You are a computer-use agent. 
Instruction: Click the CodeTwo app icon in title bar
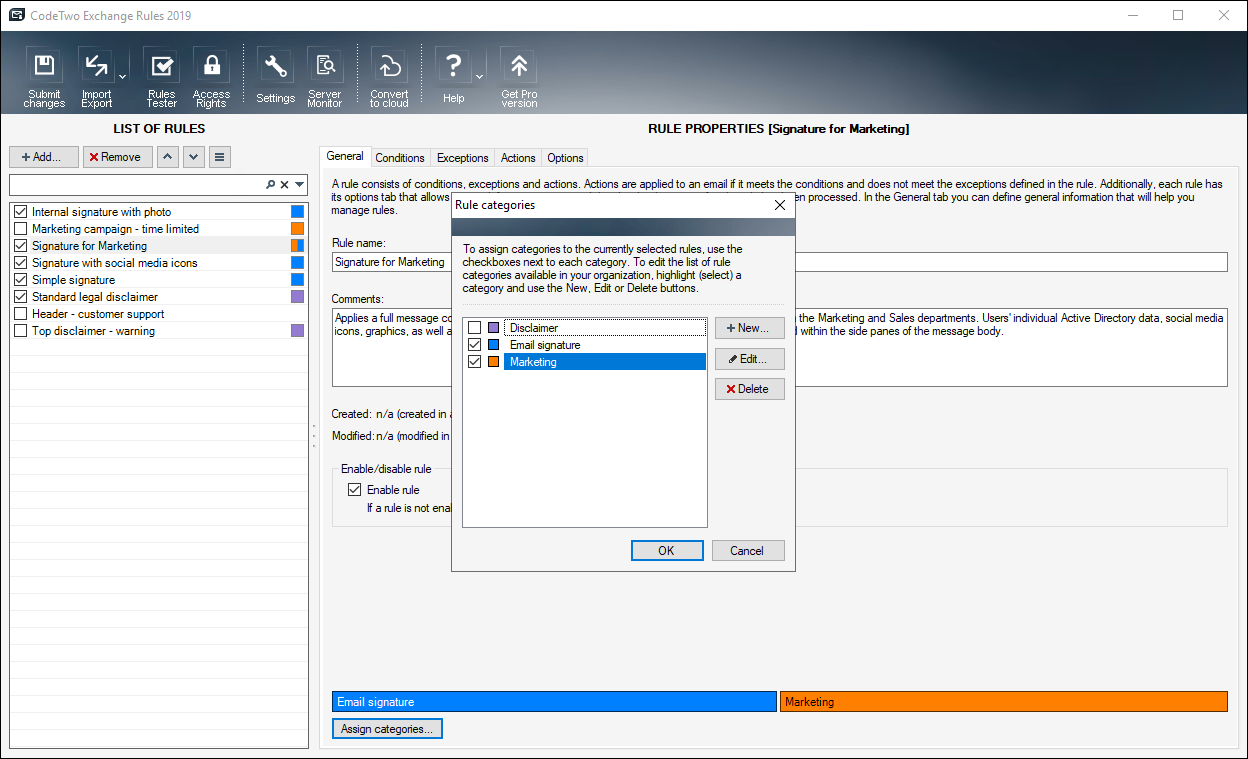coord(17,15)
